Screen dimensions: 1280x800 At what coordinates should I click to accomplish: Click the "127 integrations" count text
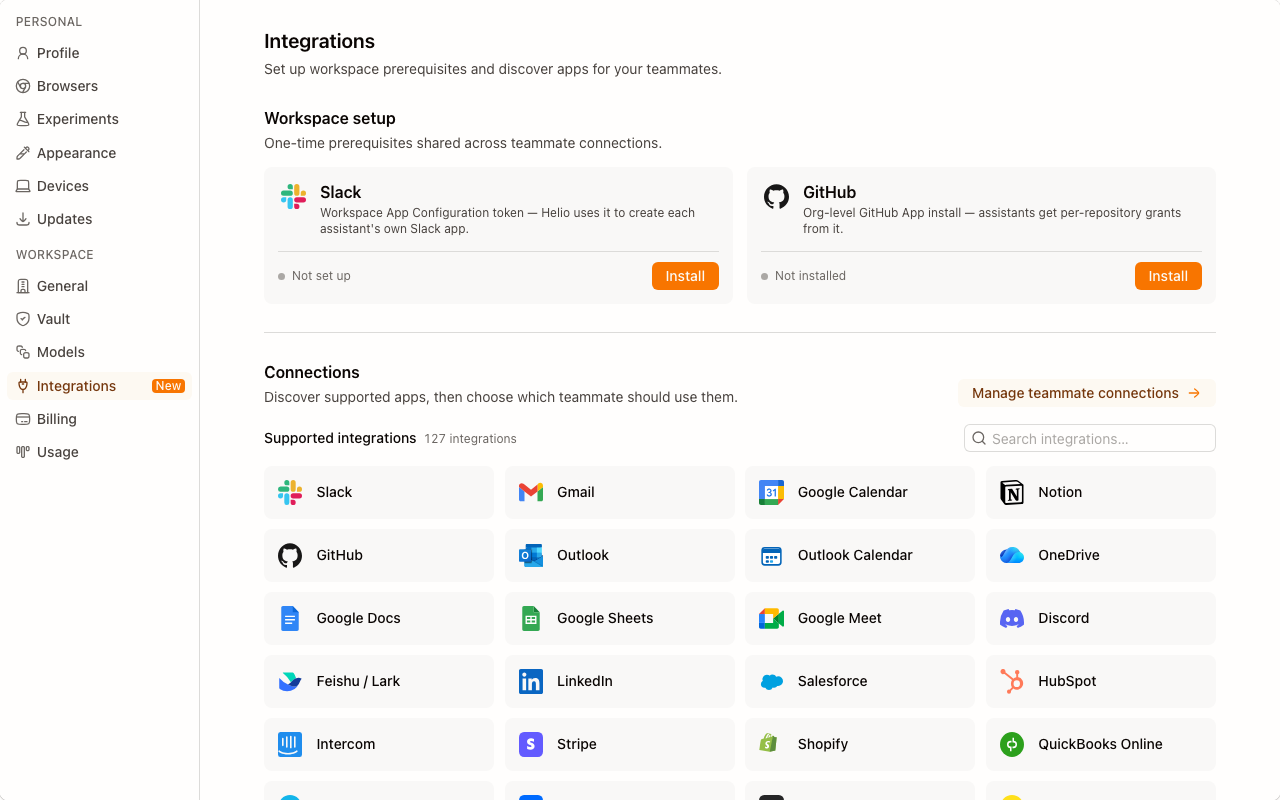coord(470,439)
